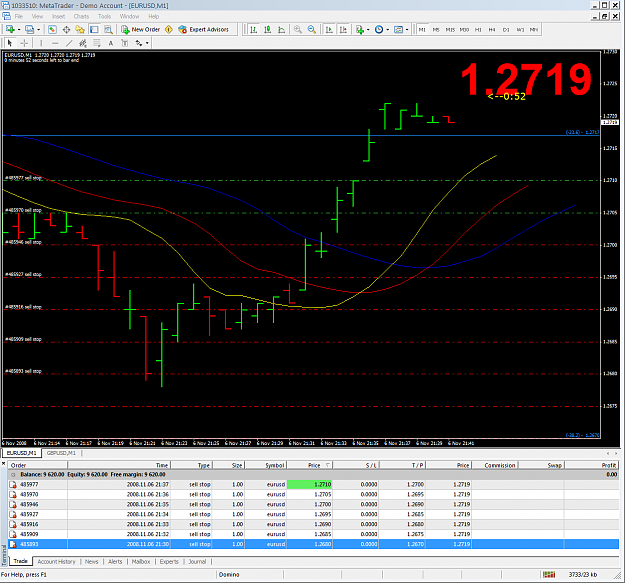Open the Experts terminal tab
The width and height of the screenshot is (625, 583).
(x=169, y=561)
